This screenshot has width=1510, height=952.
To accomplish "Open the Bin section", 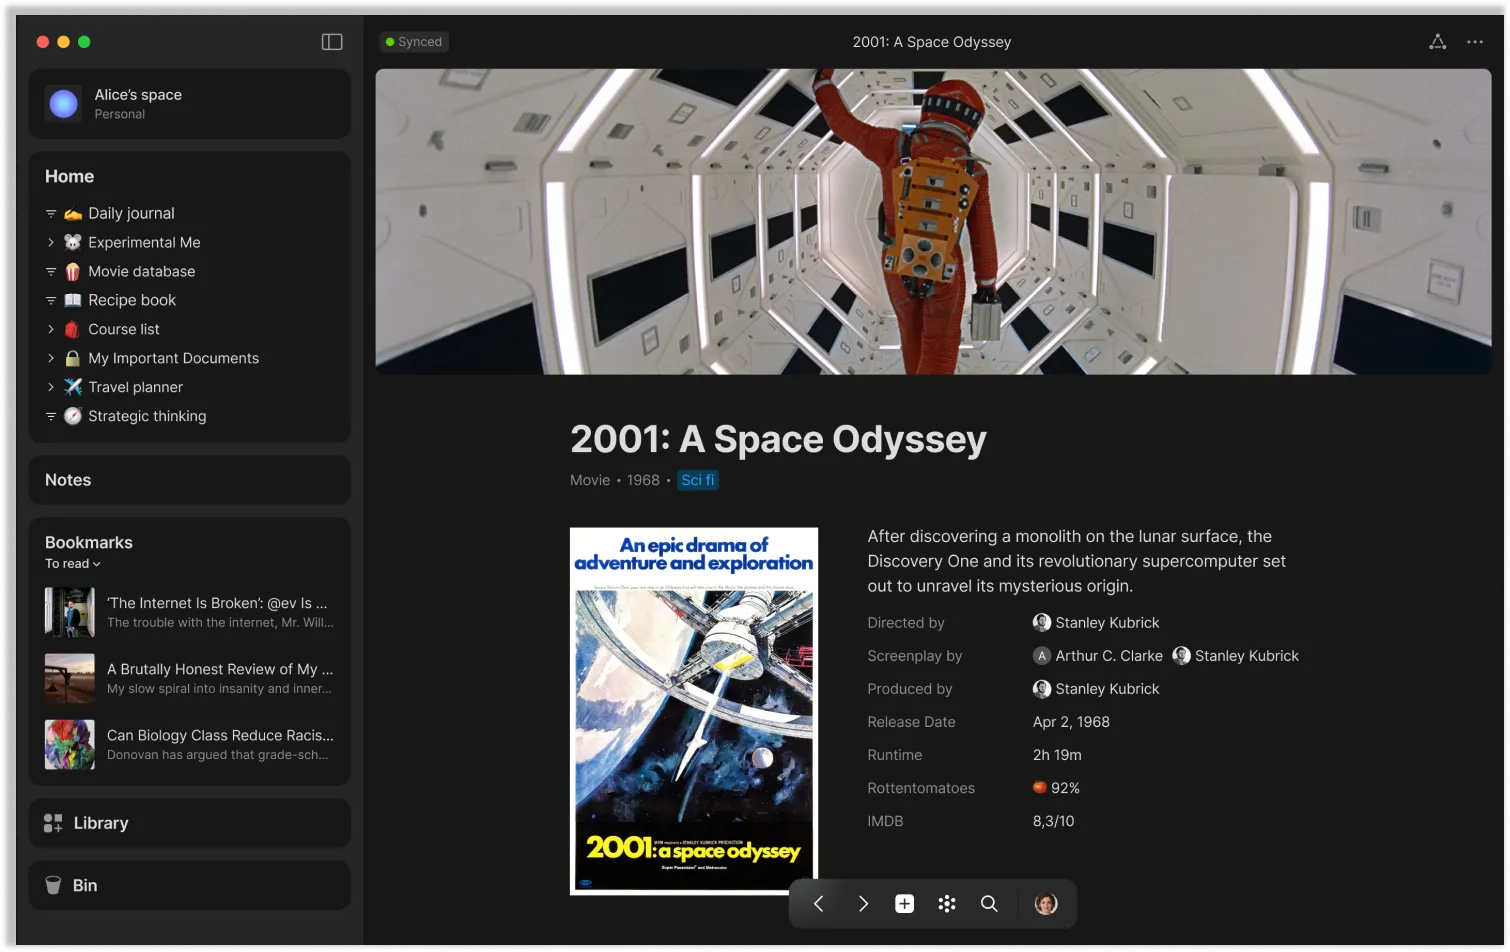I will tap(85, 885).
